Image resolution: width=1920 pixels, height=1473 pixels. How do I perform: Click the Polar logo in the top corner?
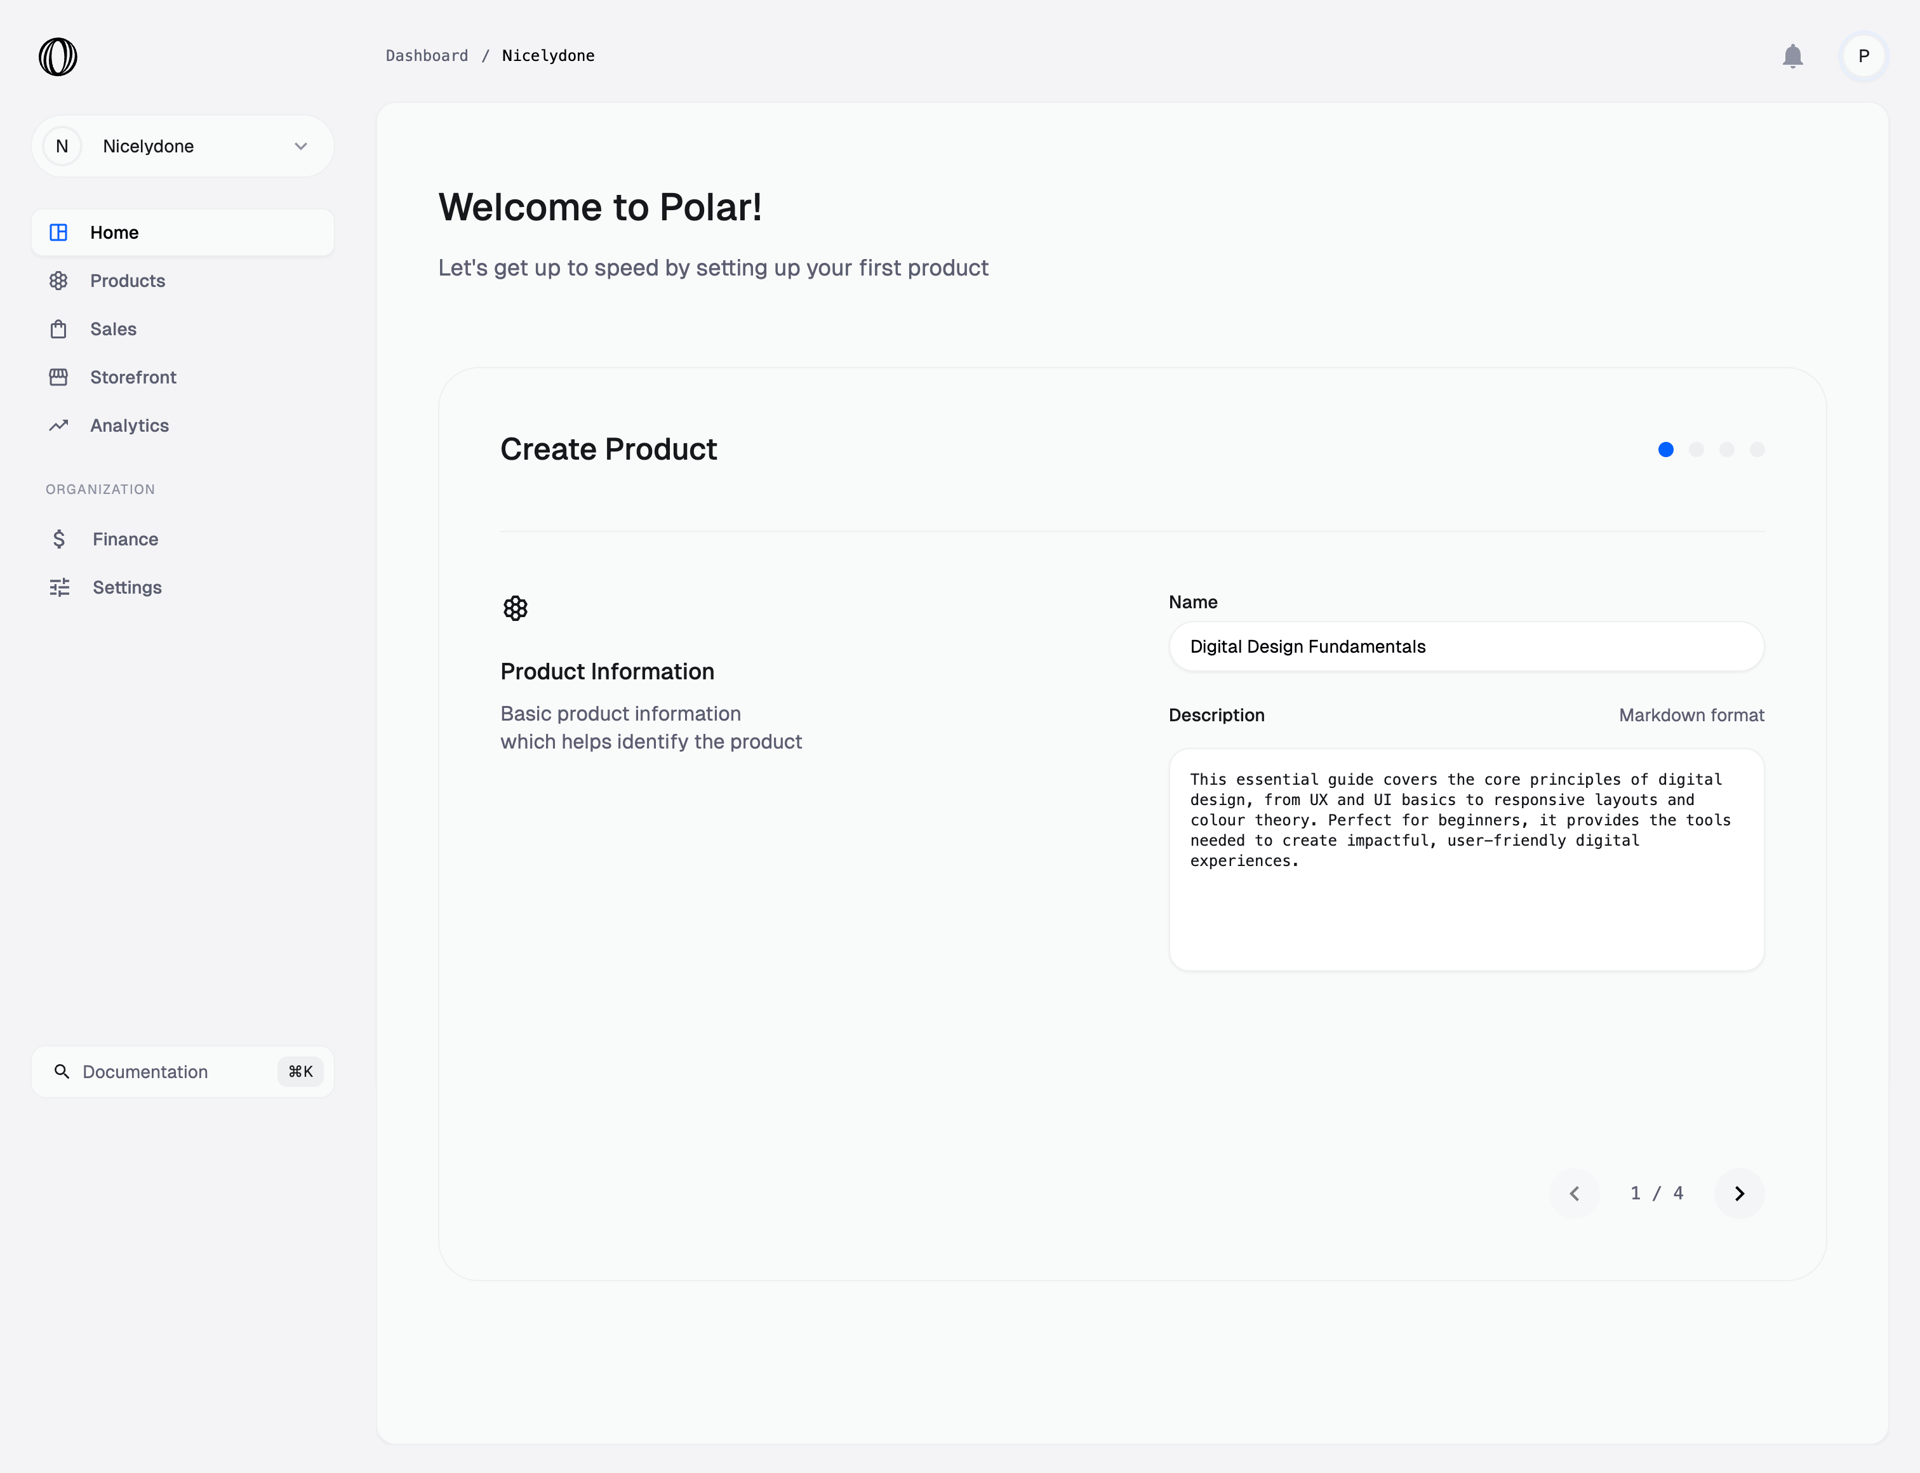[x=57, y=57]
